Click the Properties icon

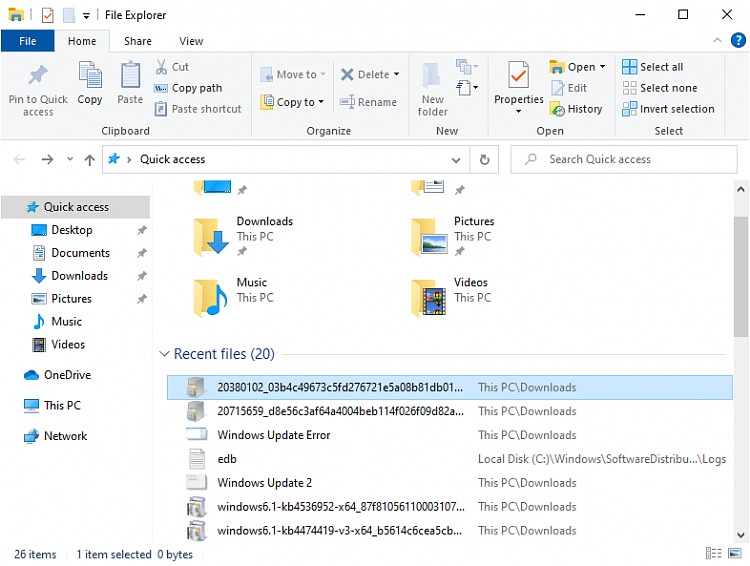click(x=518, y=75)
